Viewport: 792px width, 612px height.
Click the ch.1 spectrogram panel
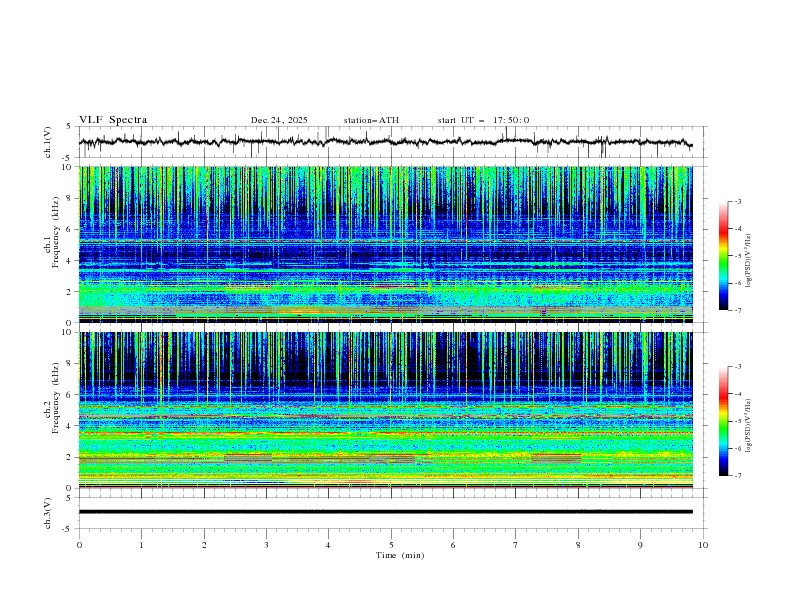click(386, 244)
